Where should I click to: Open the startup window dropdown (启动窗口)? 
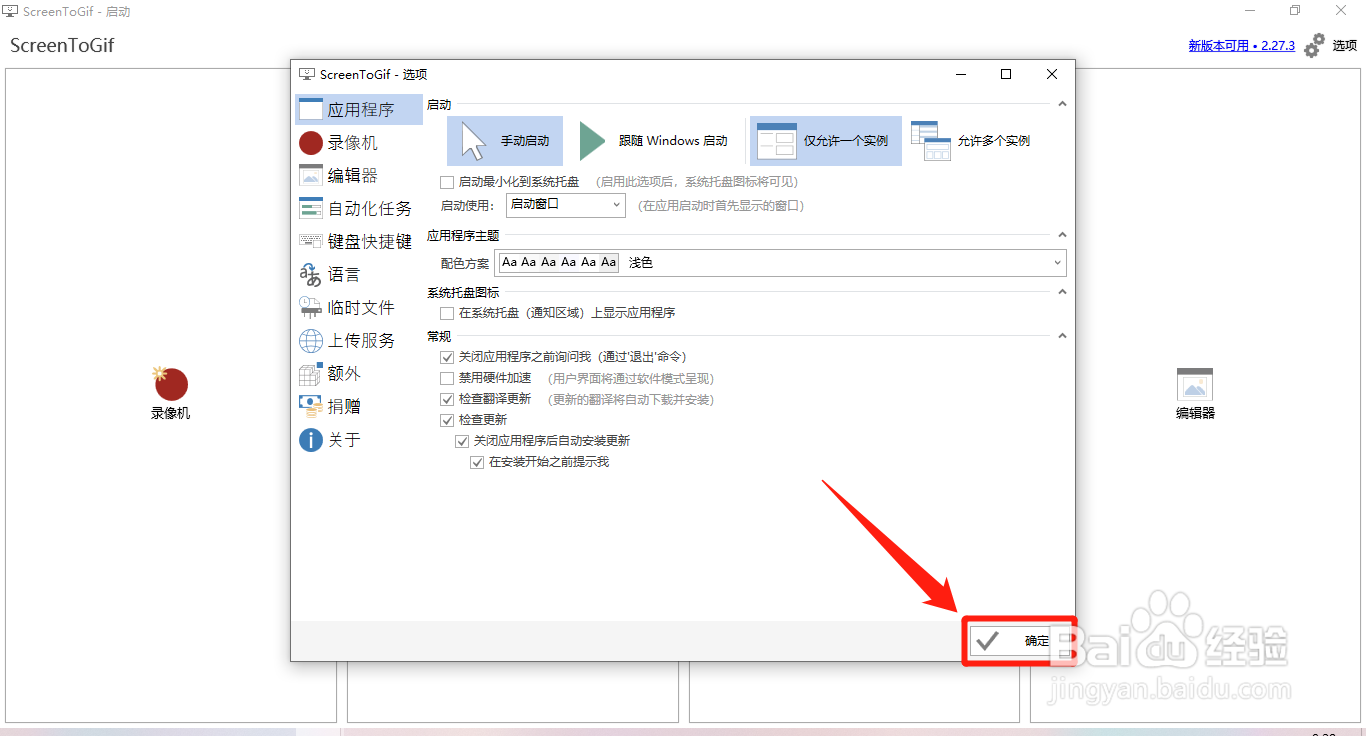565,205
